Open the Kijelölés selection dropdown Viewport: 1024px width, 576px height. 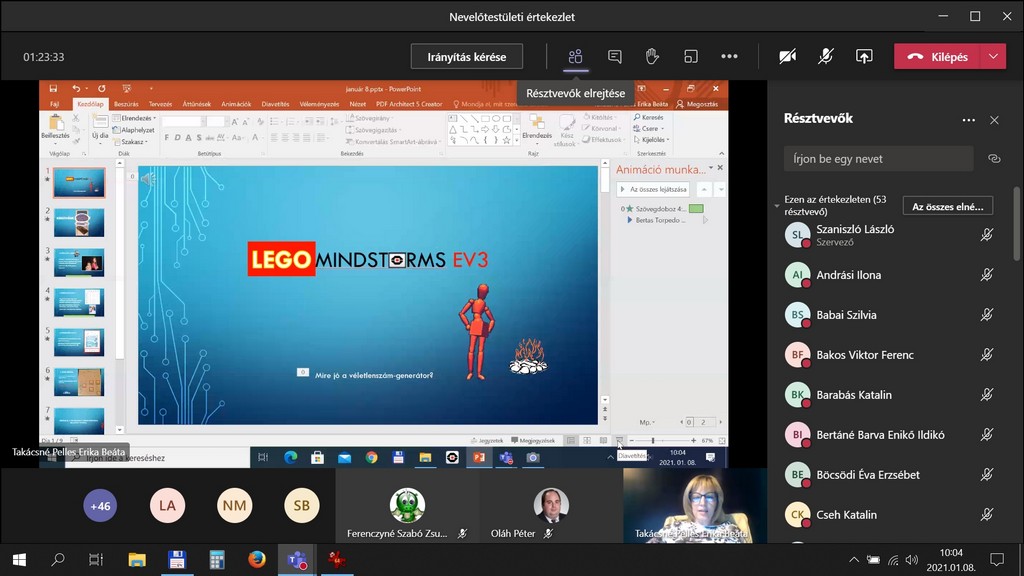(650, 140)
